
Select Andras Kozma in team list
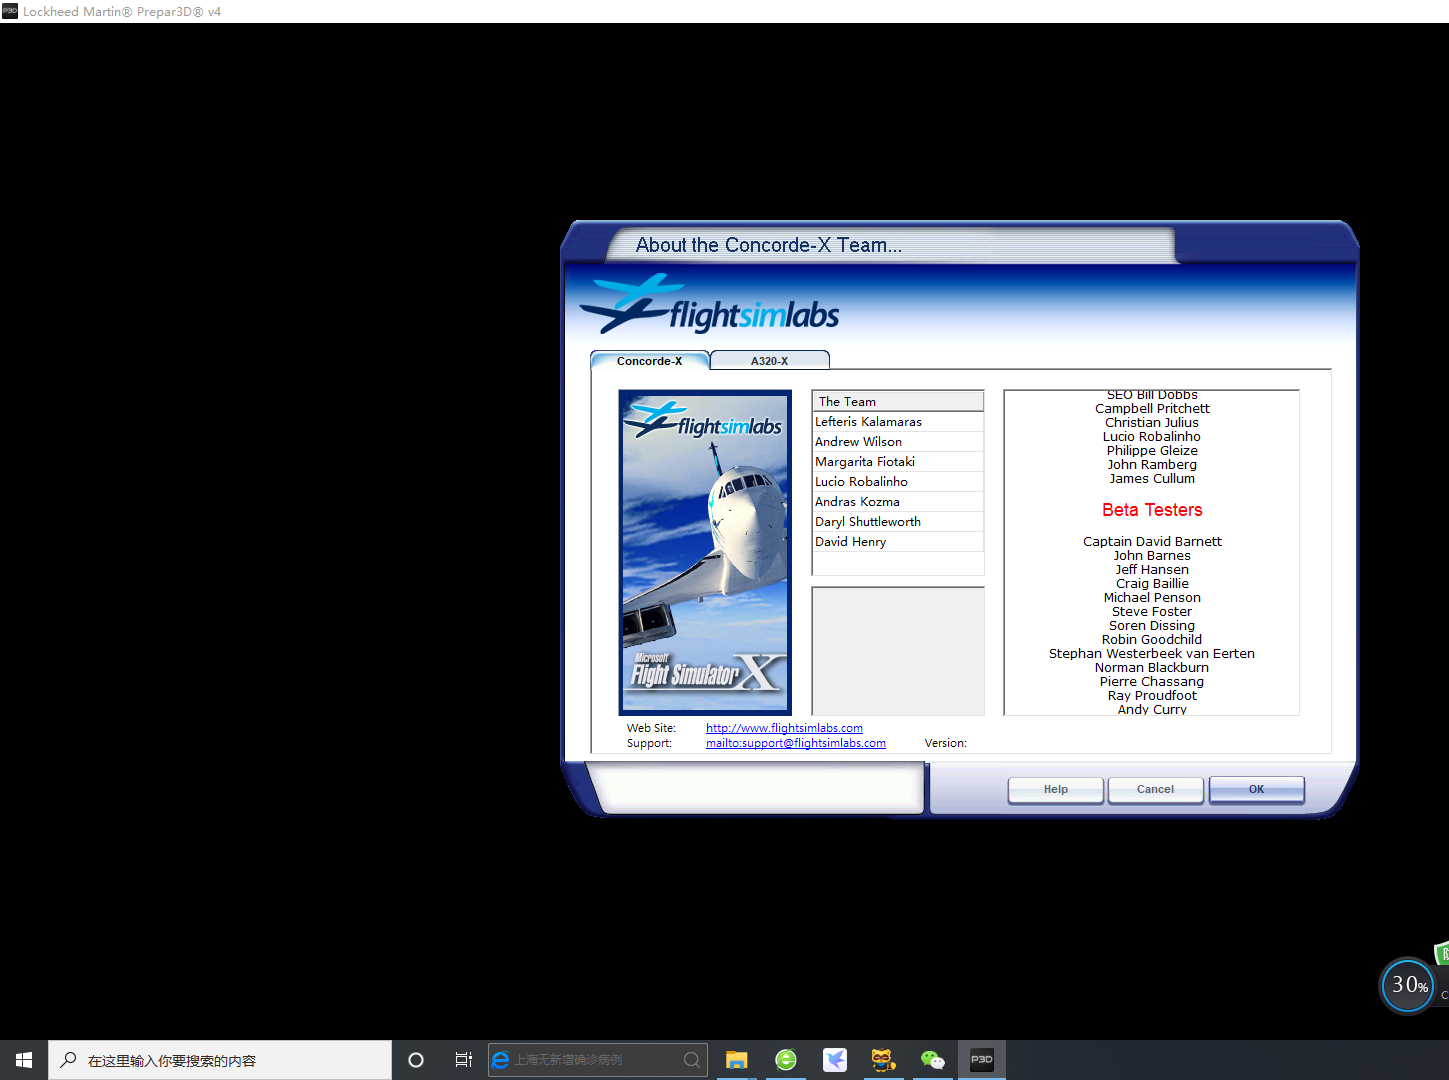pyautogui.click(x=898, y=502)
